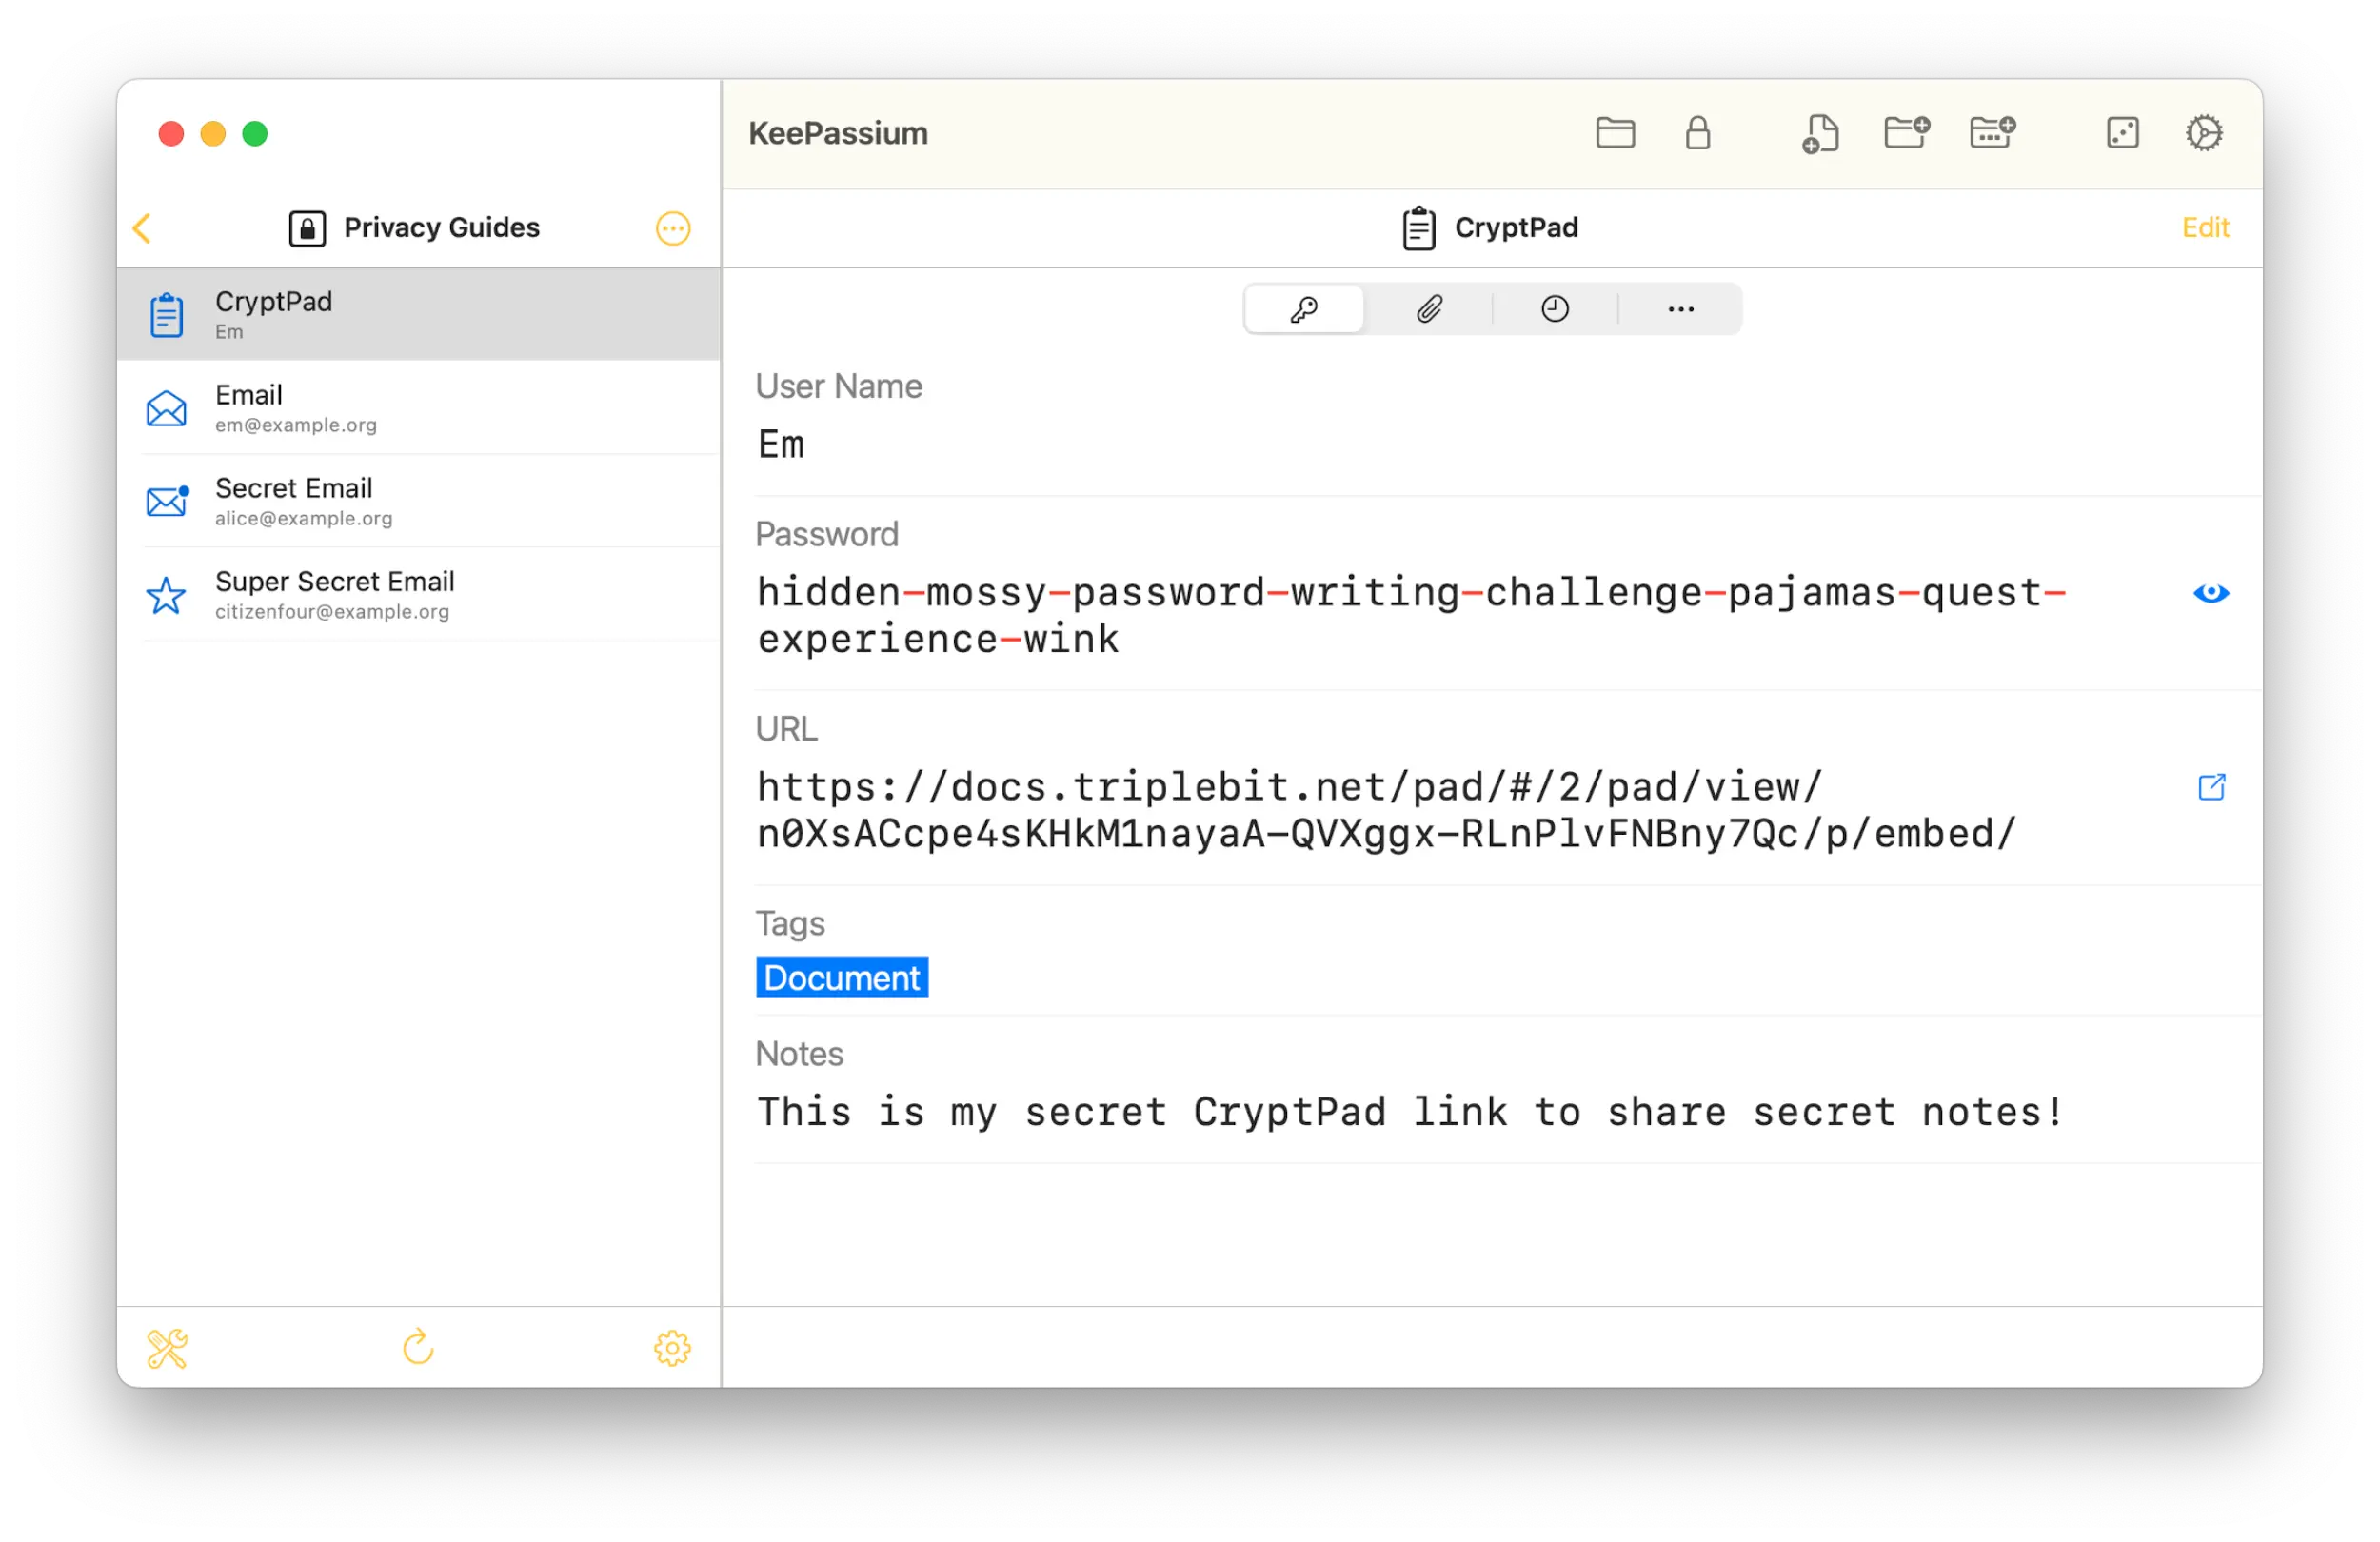
Task: View entry history via the clock tab
Action: (1554, 309)
